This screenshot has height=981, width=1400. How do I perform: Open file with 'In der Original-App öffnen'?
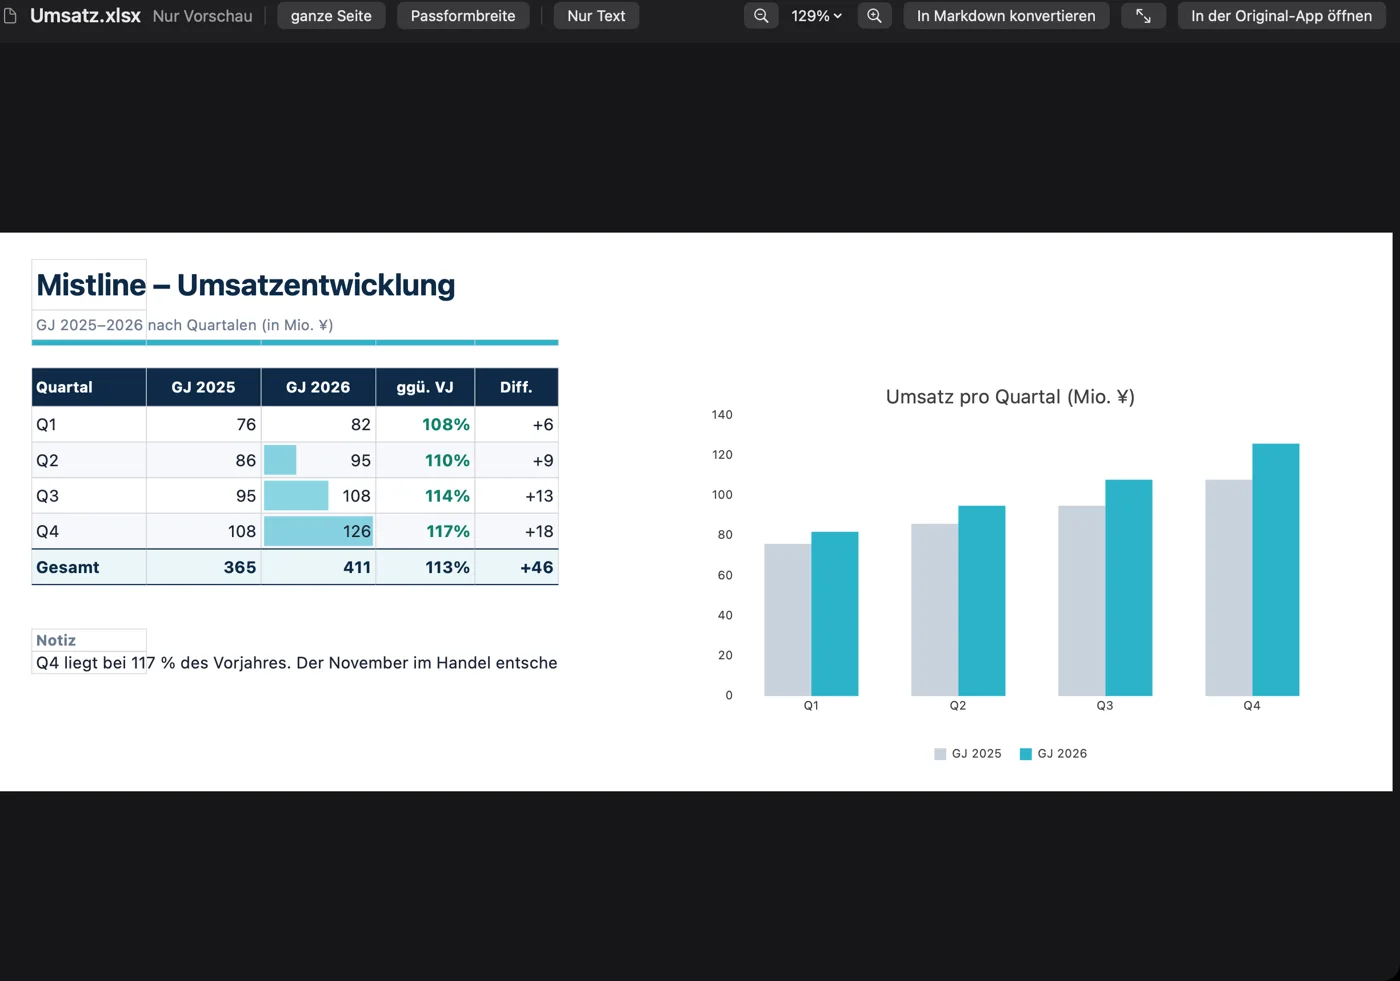1281,16
